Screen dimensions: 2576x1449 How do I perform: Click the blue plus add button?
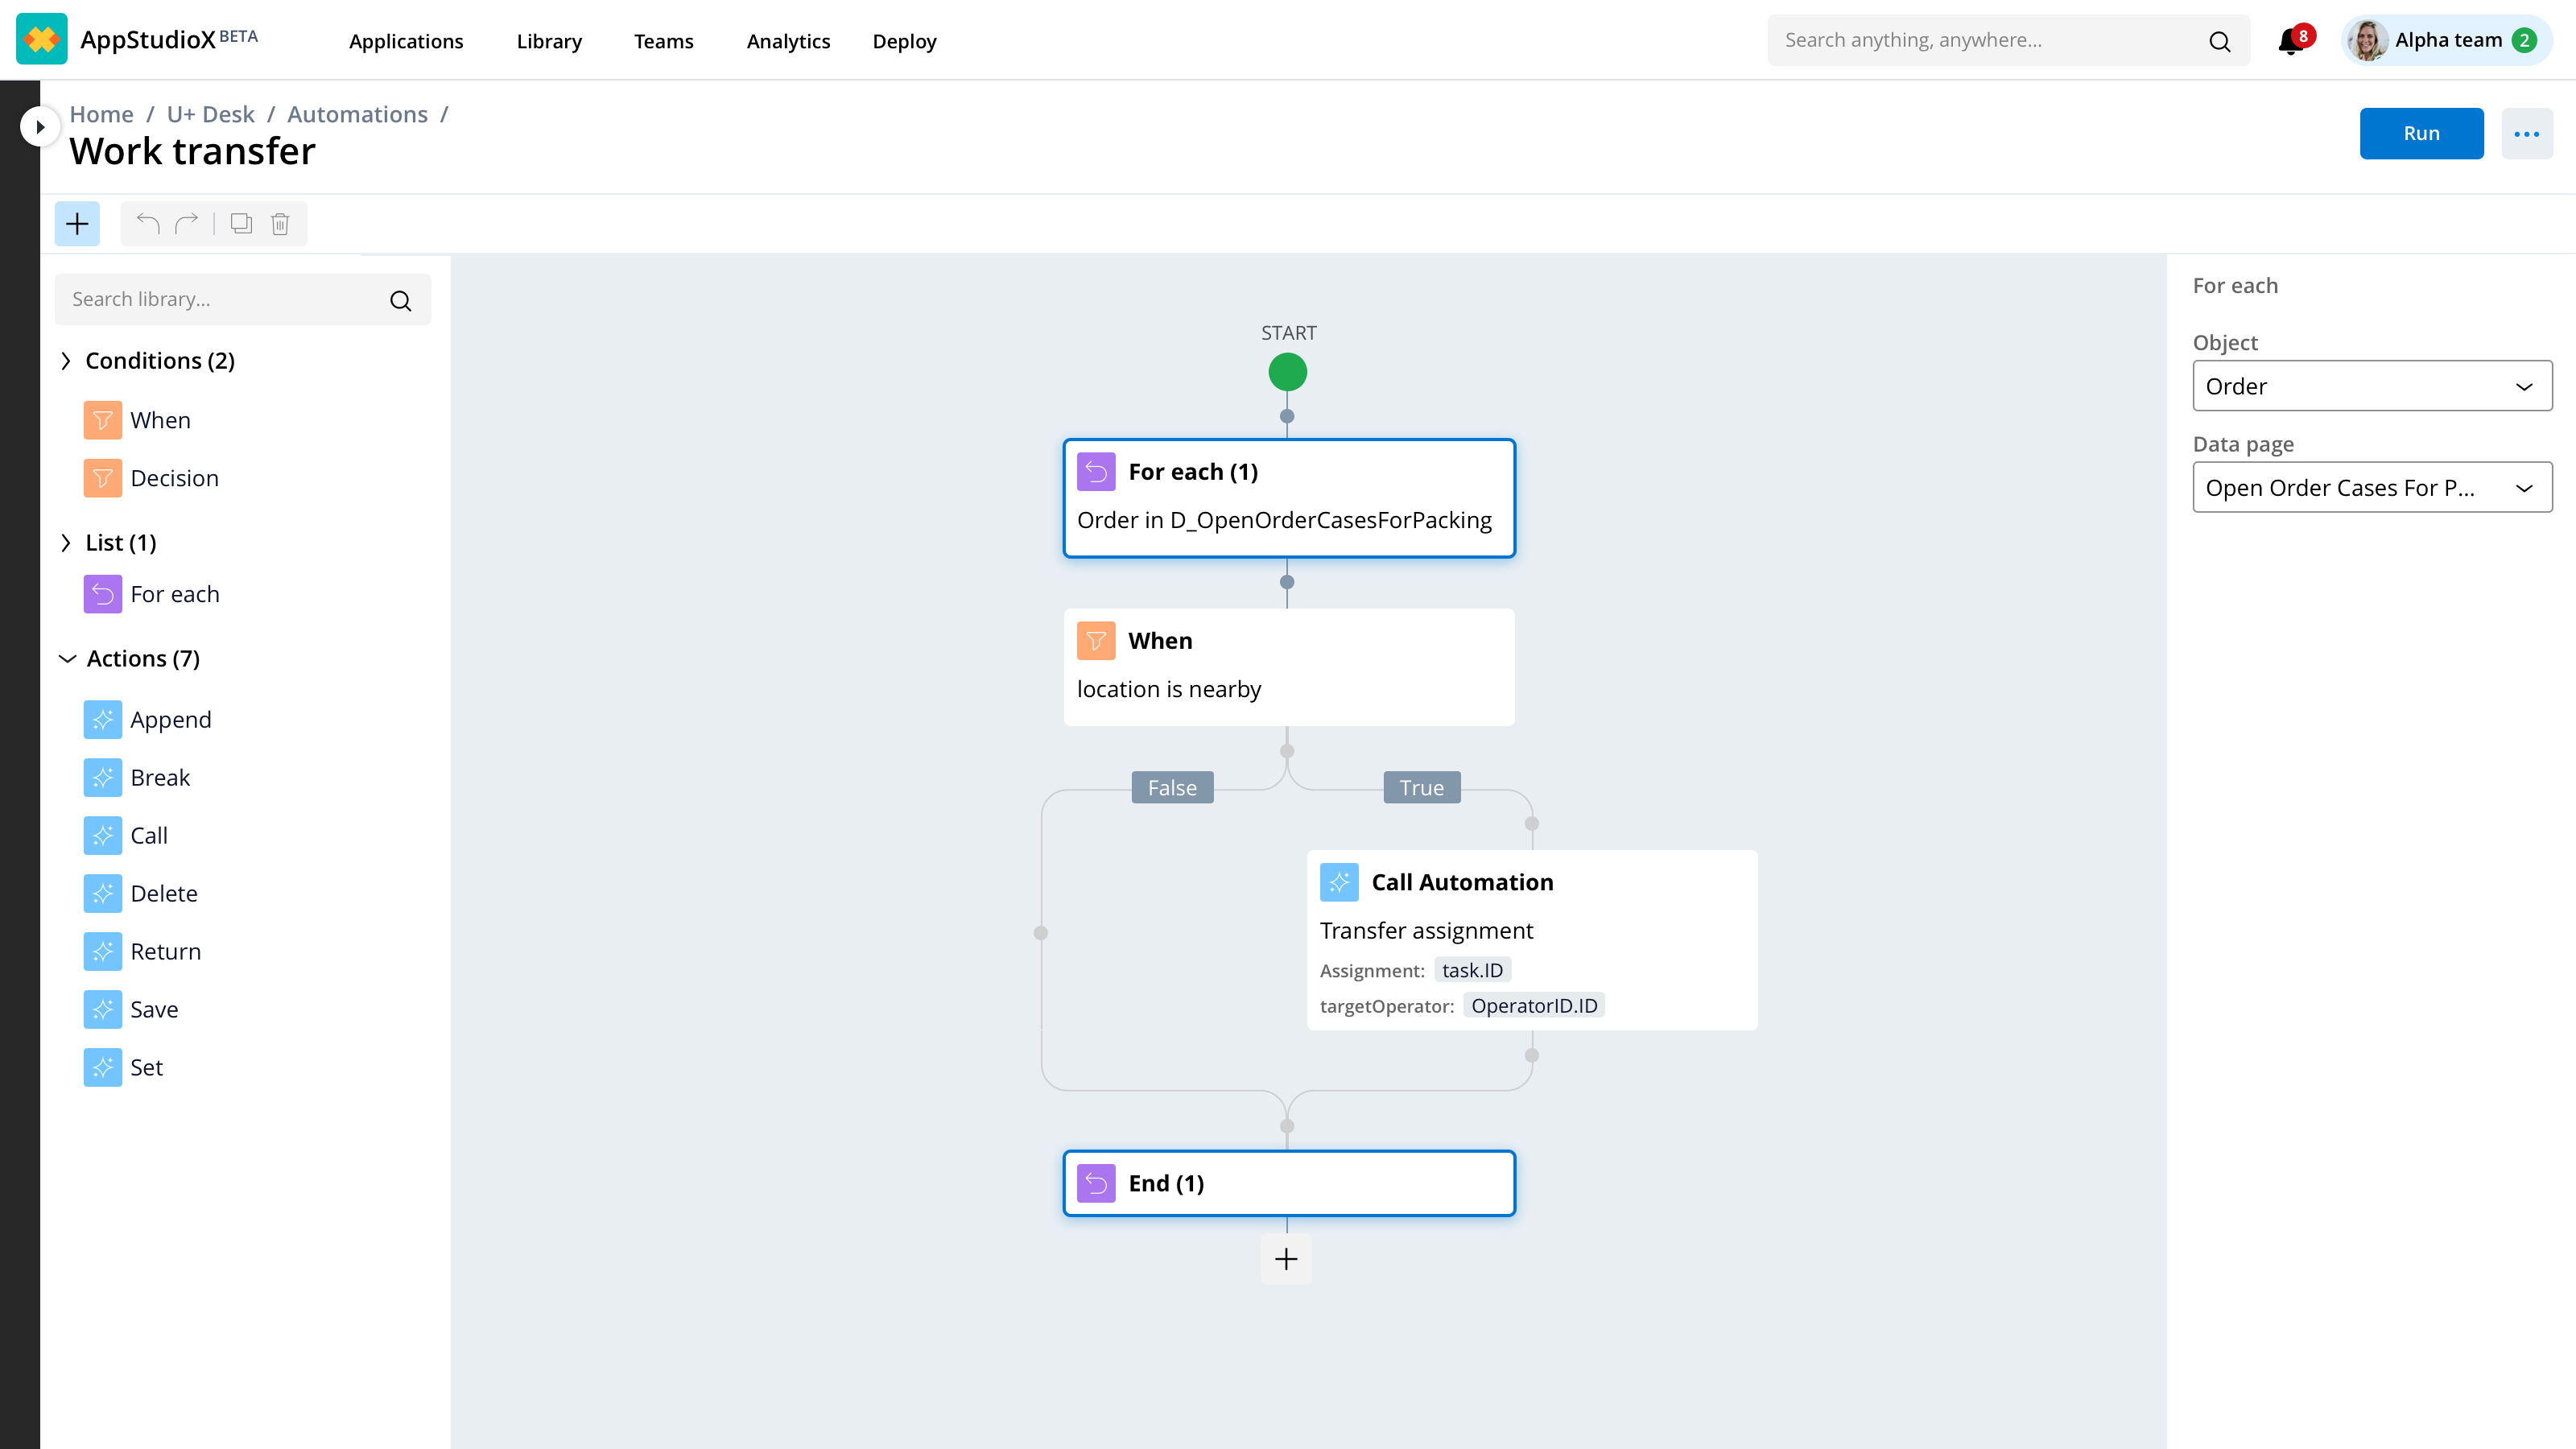(77, 223)
